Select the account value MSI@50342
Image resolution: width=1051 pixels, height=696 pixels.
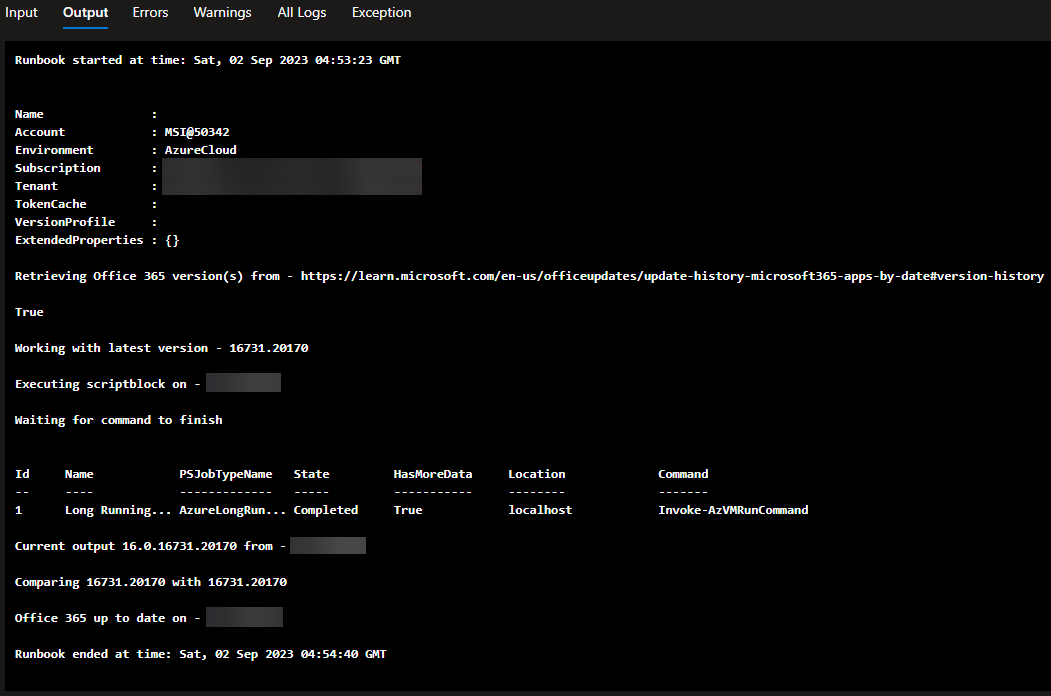pos(197,131)
